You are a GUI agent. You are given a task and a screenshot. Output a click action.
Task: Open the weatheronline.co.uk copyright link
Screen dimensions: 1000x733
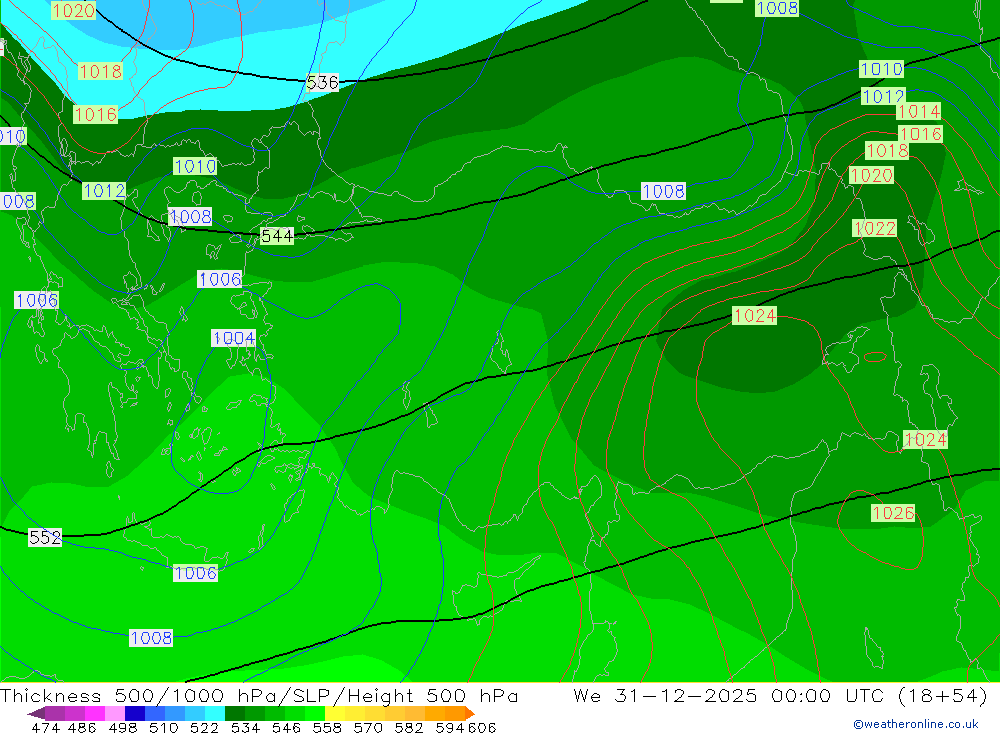point(916,724)
